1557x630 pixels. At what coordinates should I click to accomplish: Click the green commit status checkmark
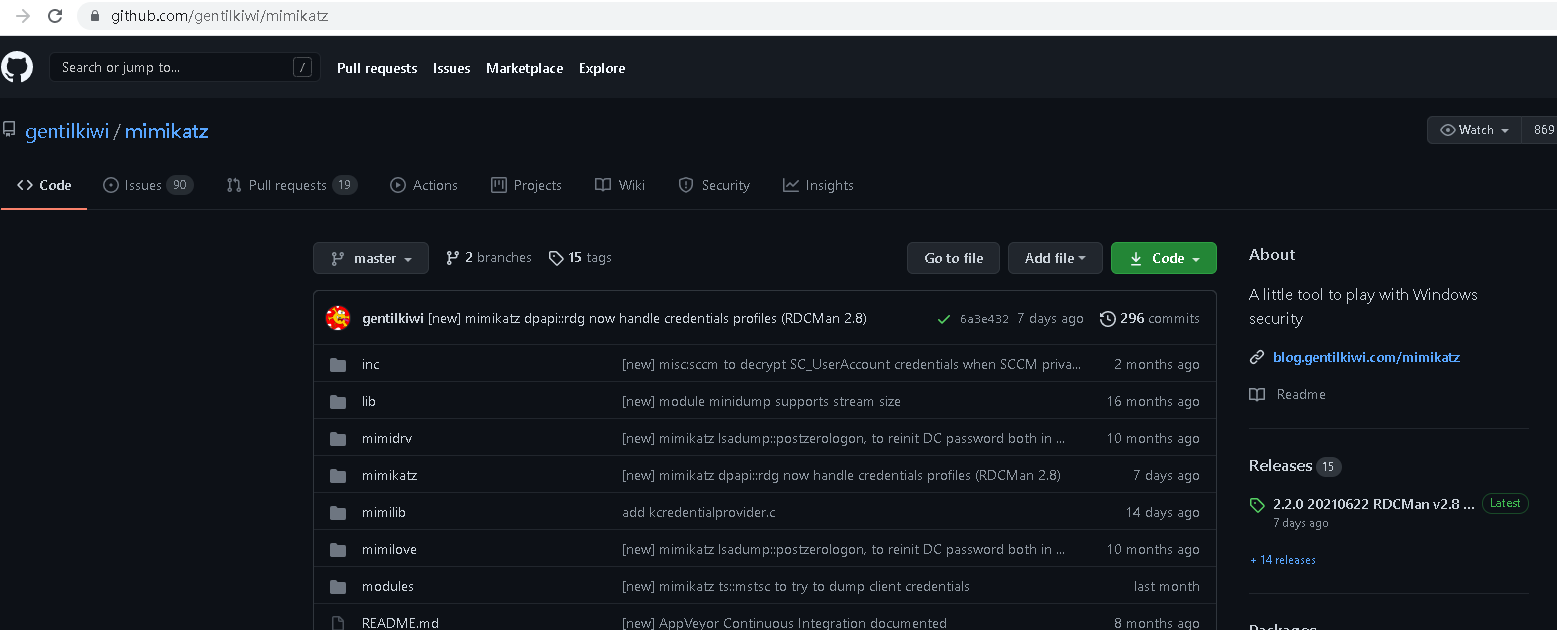pyautogui.click(x=943, y=319)
